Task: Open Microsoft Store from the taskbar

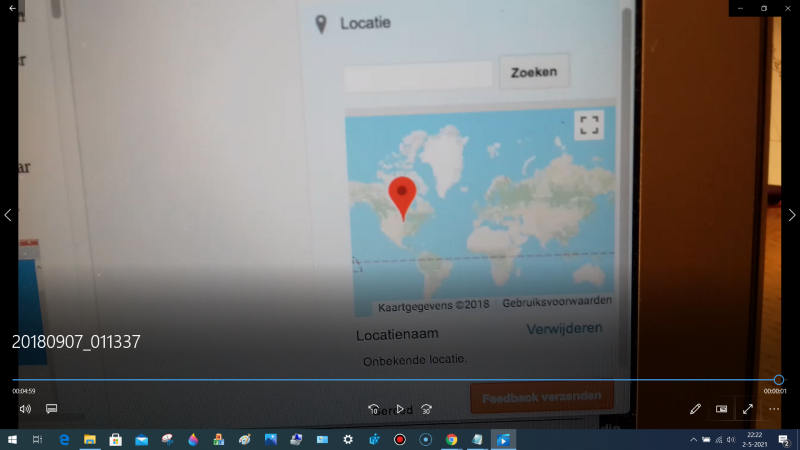Action: [116, 439]
